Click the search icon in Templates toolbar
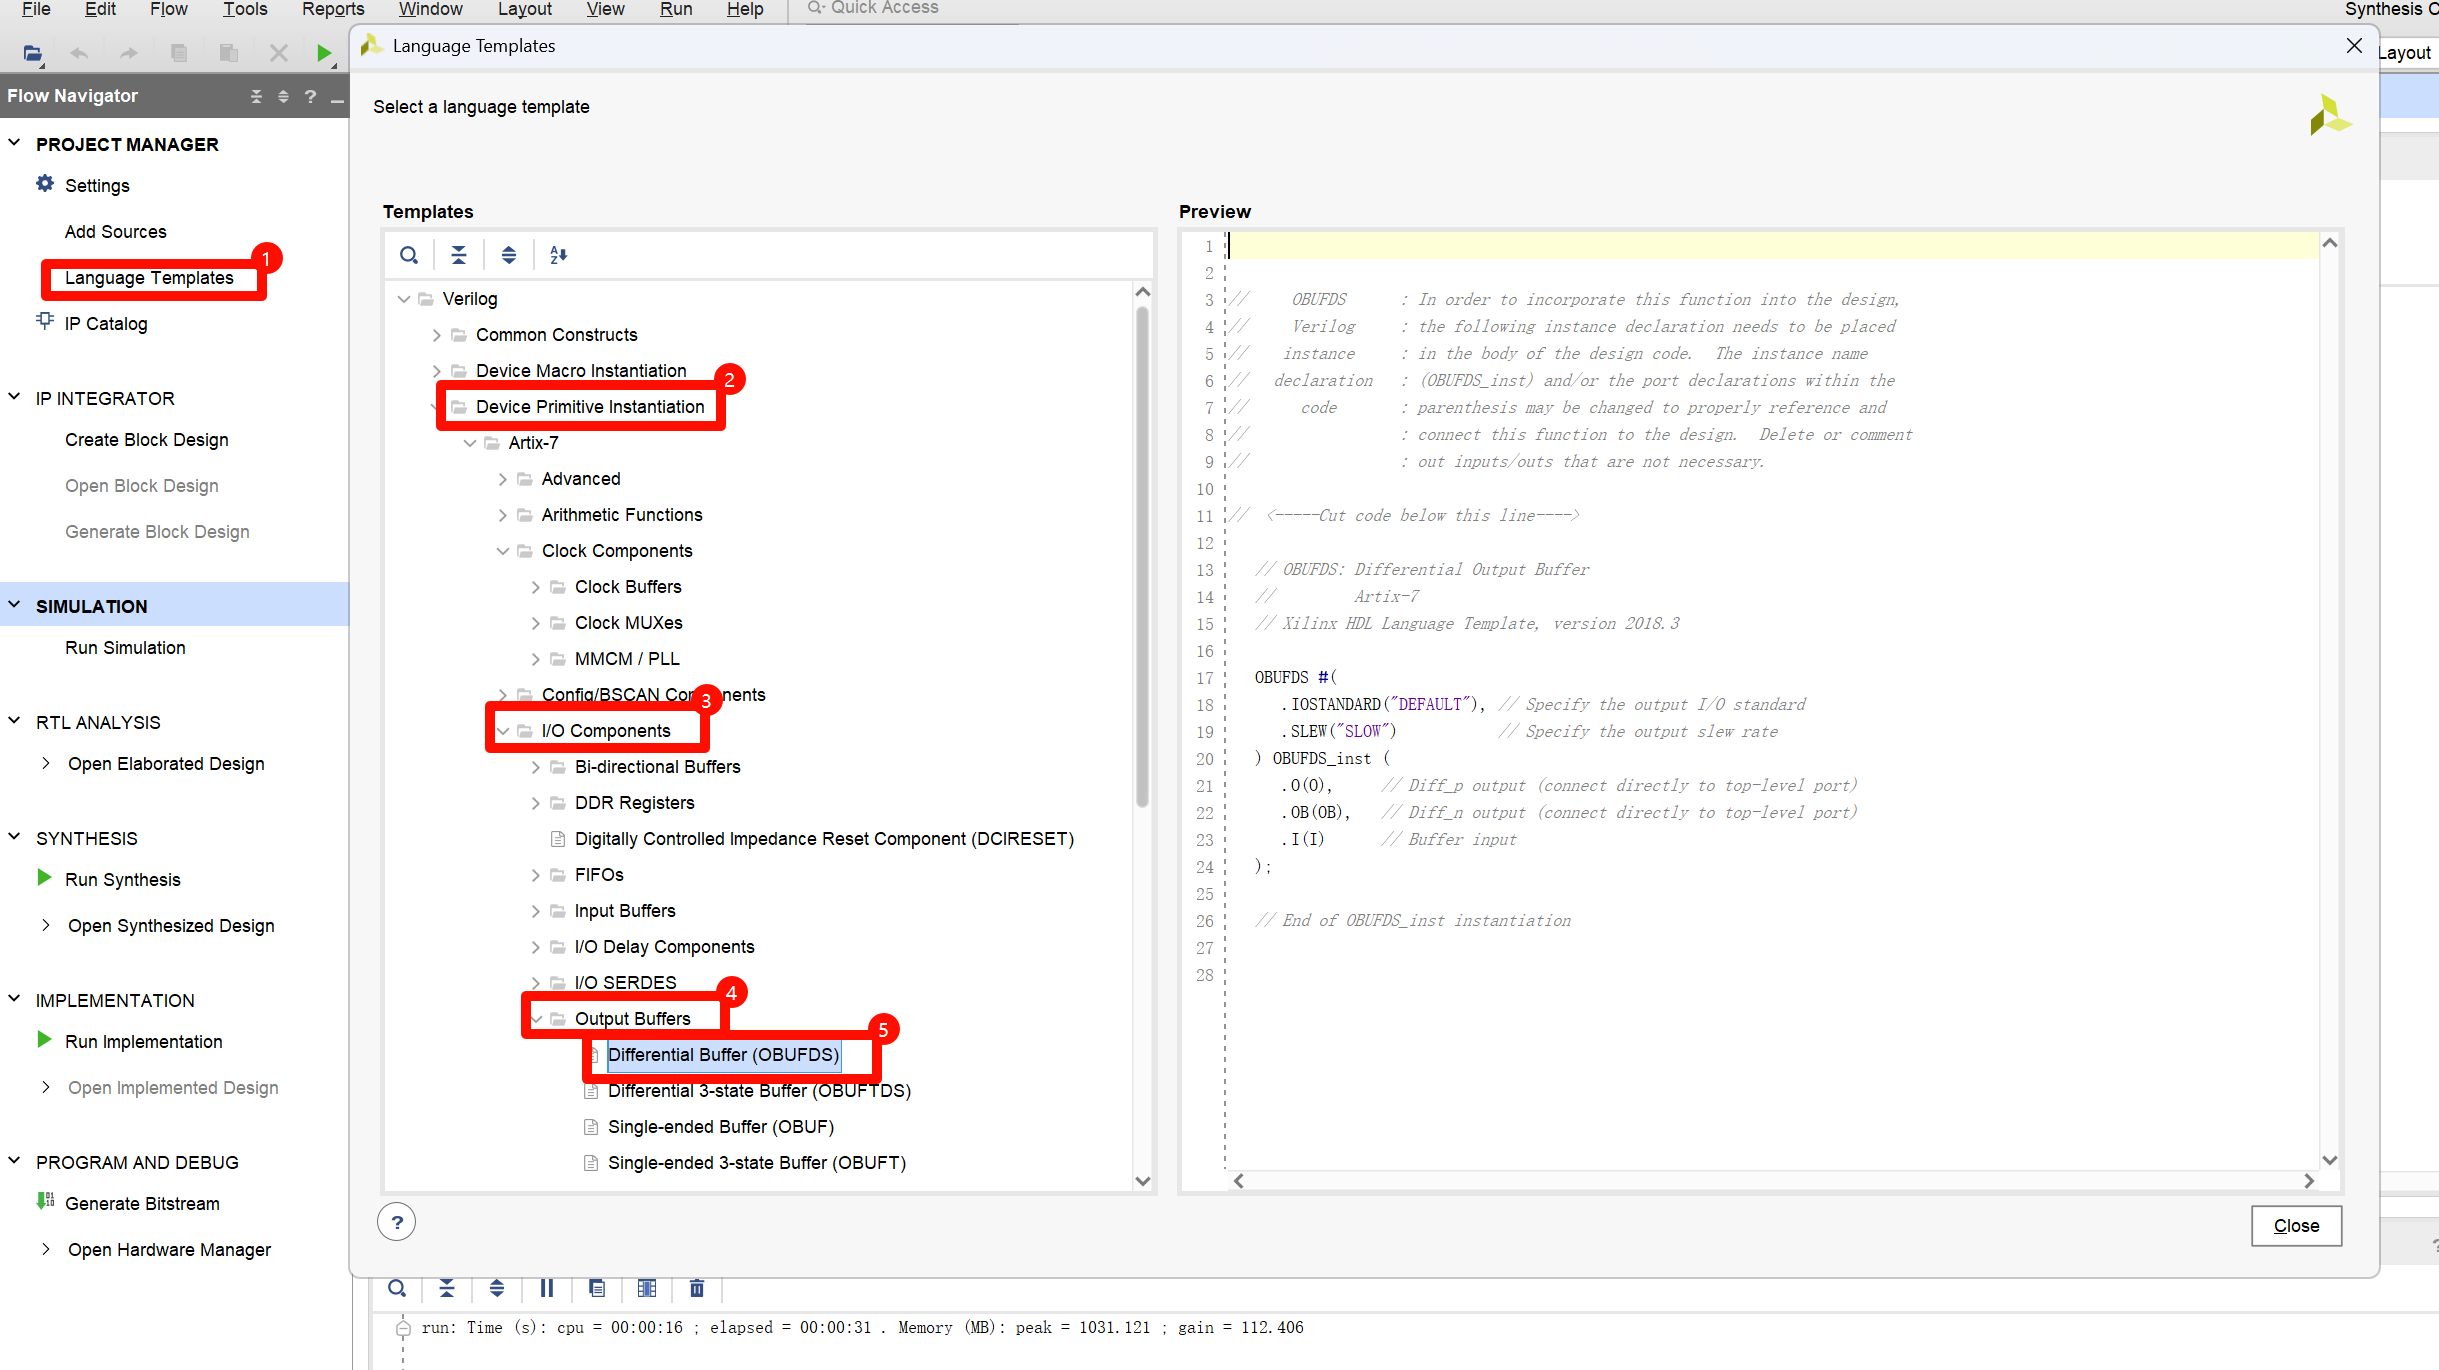Screen dimensions: 2439x1370 409,255
